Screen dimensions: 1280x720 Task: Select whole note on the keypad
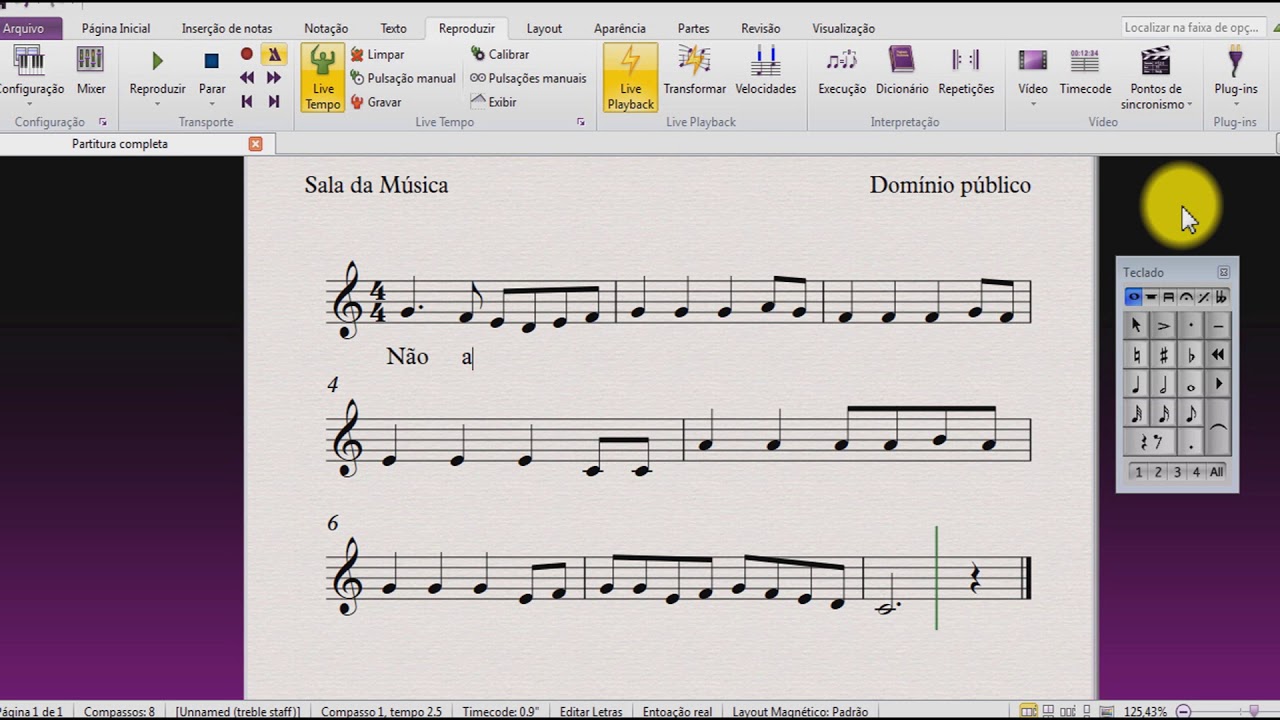tap(1191, 384)
